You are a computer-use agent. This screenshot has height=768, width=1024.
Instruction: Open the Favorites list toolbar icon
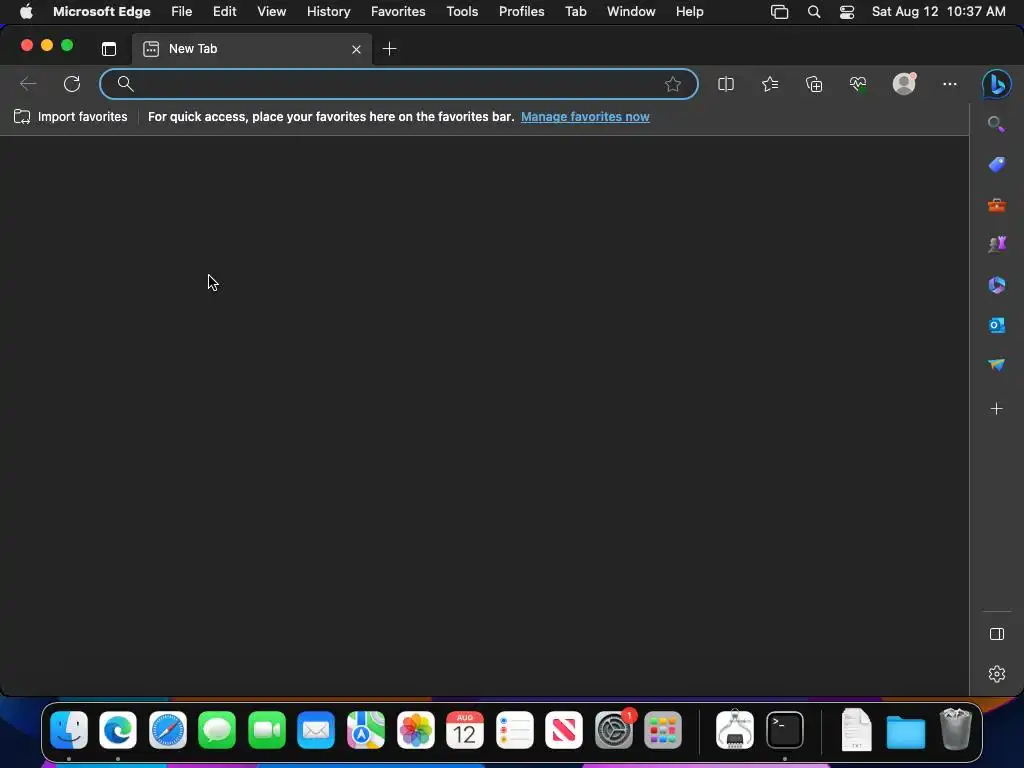pyautogui.click(x=770, y=84)
